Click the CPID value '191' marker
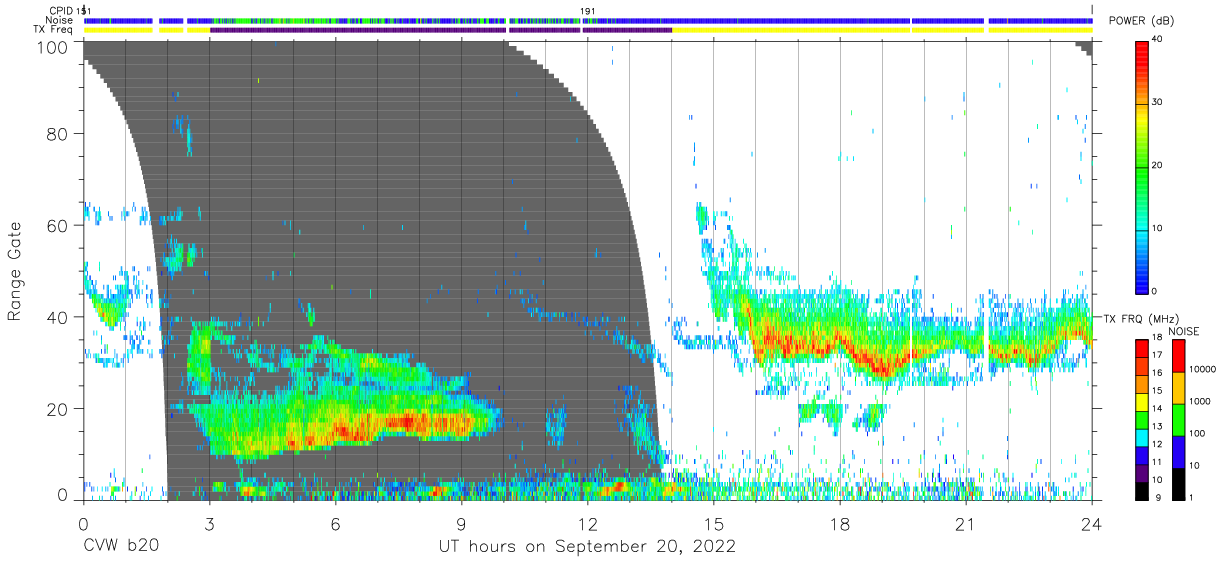Viewport: 1228px width, 567px height. [588, 11]
